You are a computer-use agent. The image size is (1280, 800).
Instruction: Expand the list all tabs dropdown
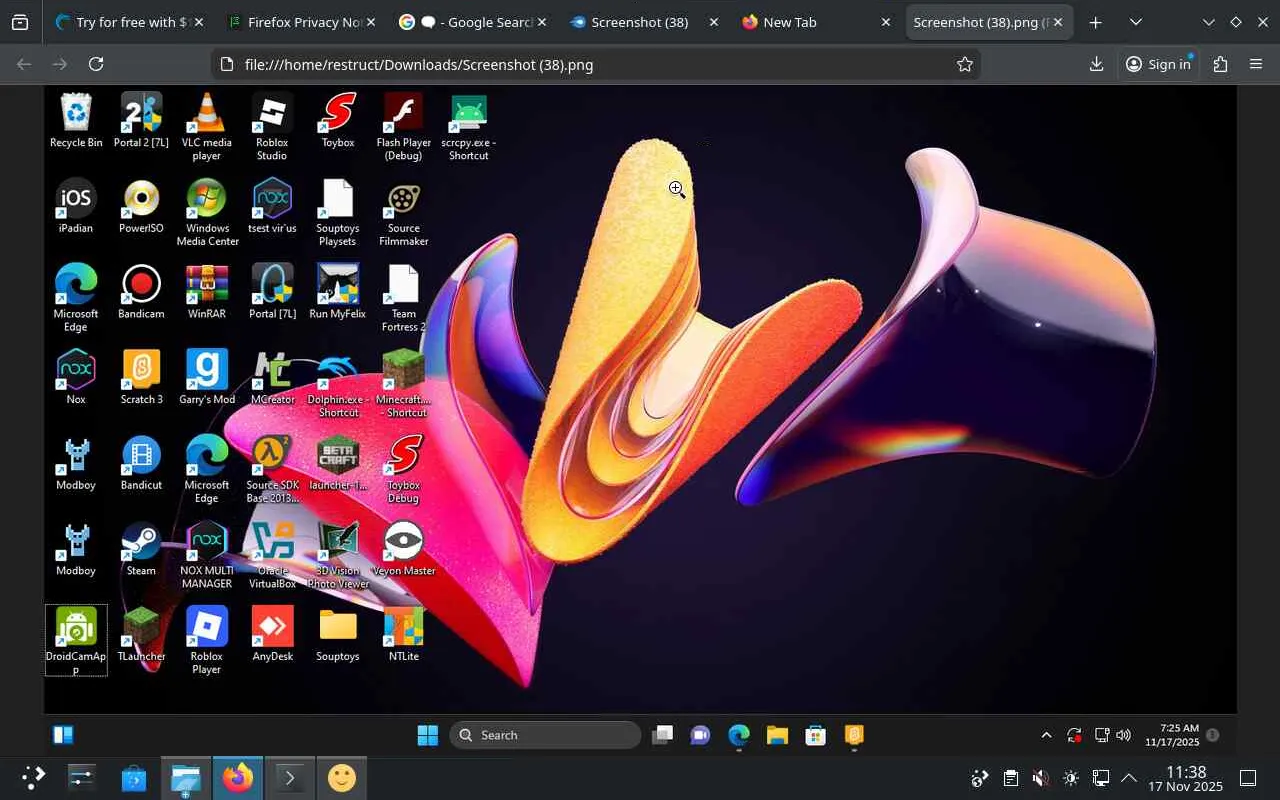[1135, 22]
